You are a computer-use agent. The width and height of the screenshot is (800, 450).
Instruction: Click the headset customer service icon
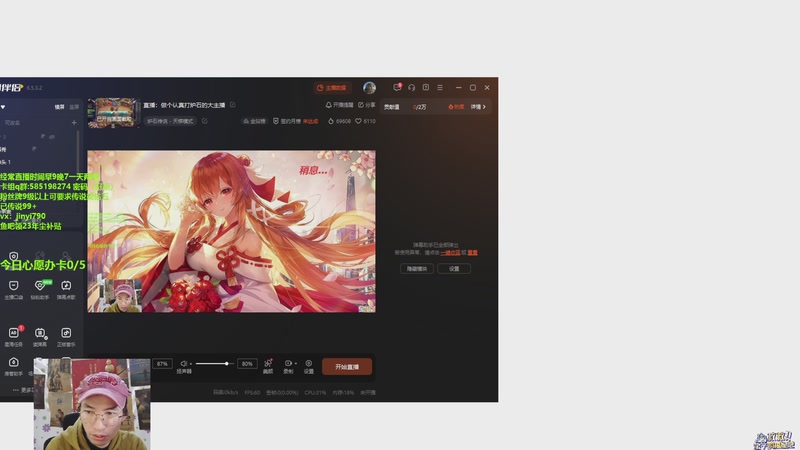411,88
